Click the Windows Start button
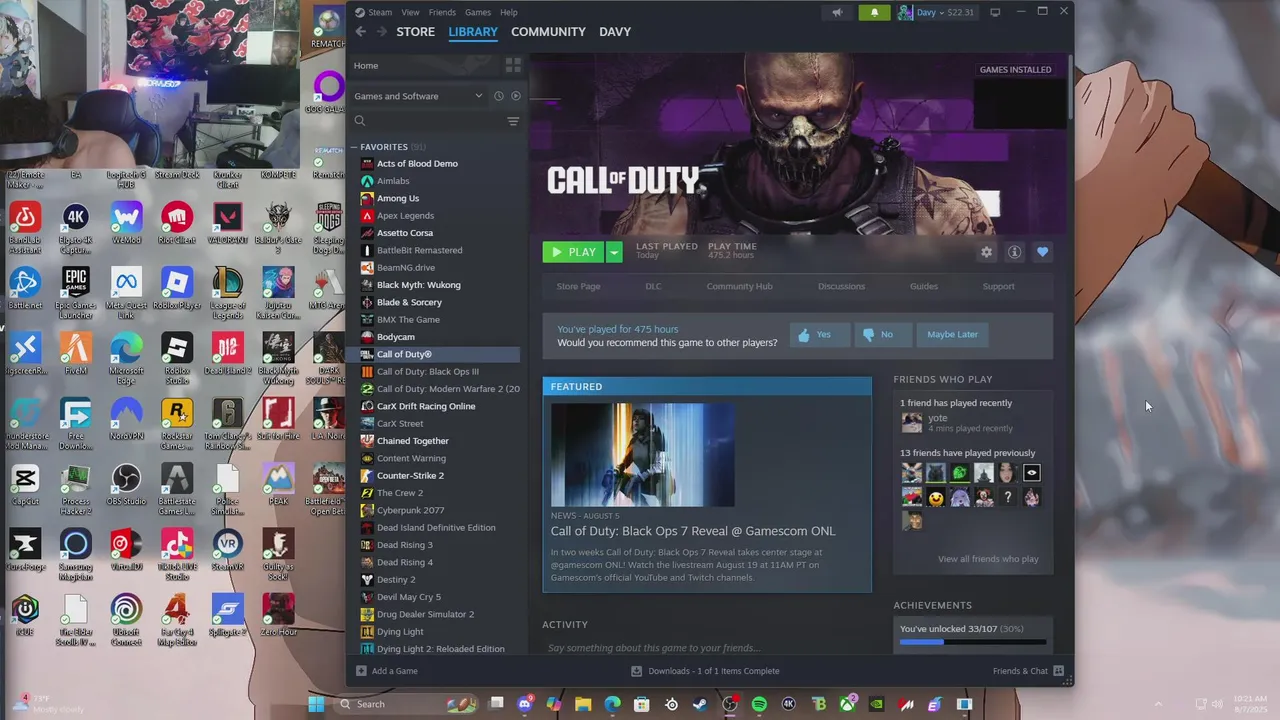The height and width of the screenshot is (720, 1280). [x=316, y=704]
